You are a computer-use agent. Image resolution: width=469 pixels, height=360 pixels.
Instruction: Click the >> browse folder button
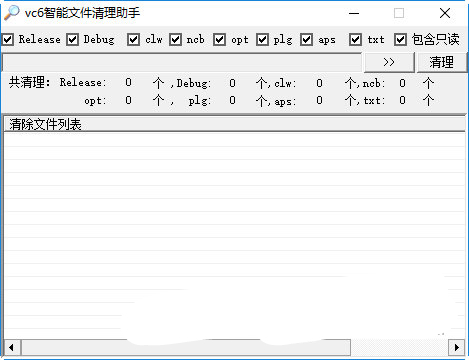pyautogui.click(x=389, y=62)
